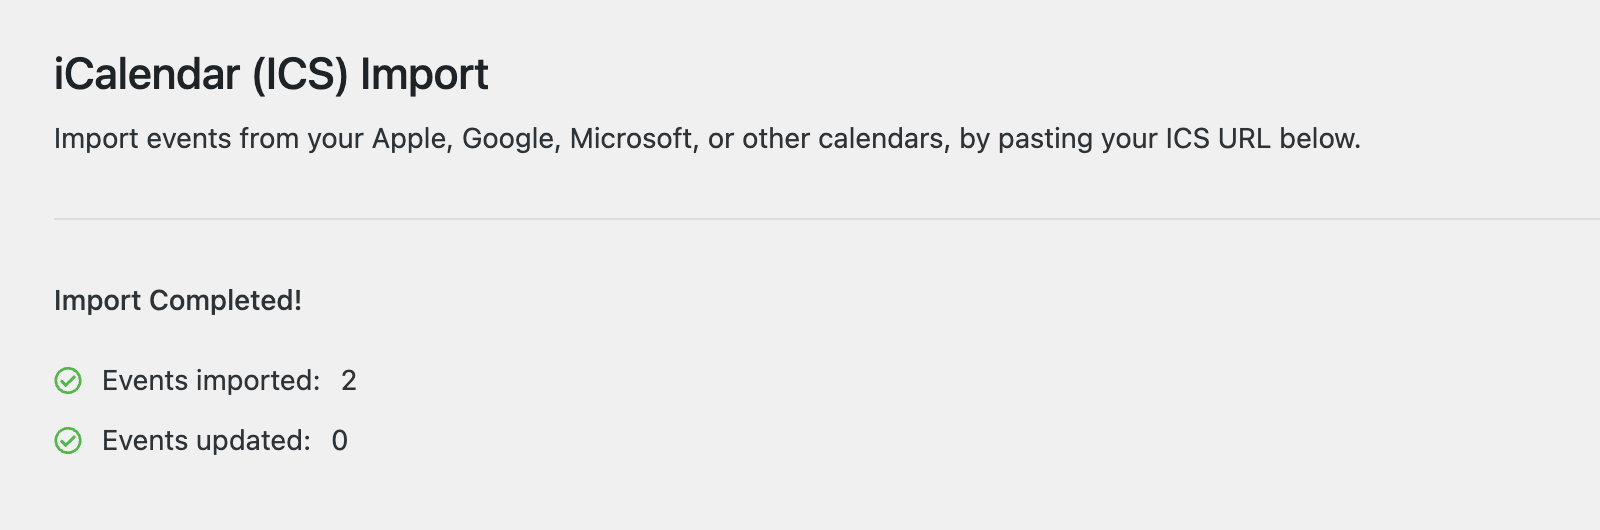Click the Events imported label
Image resolution: width=1600 pixels, height=530 pixels.
(x=211, y=381)
